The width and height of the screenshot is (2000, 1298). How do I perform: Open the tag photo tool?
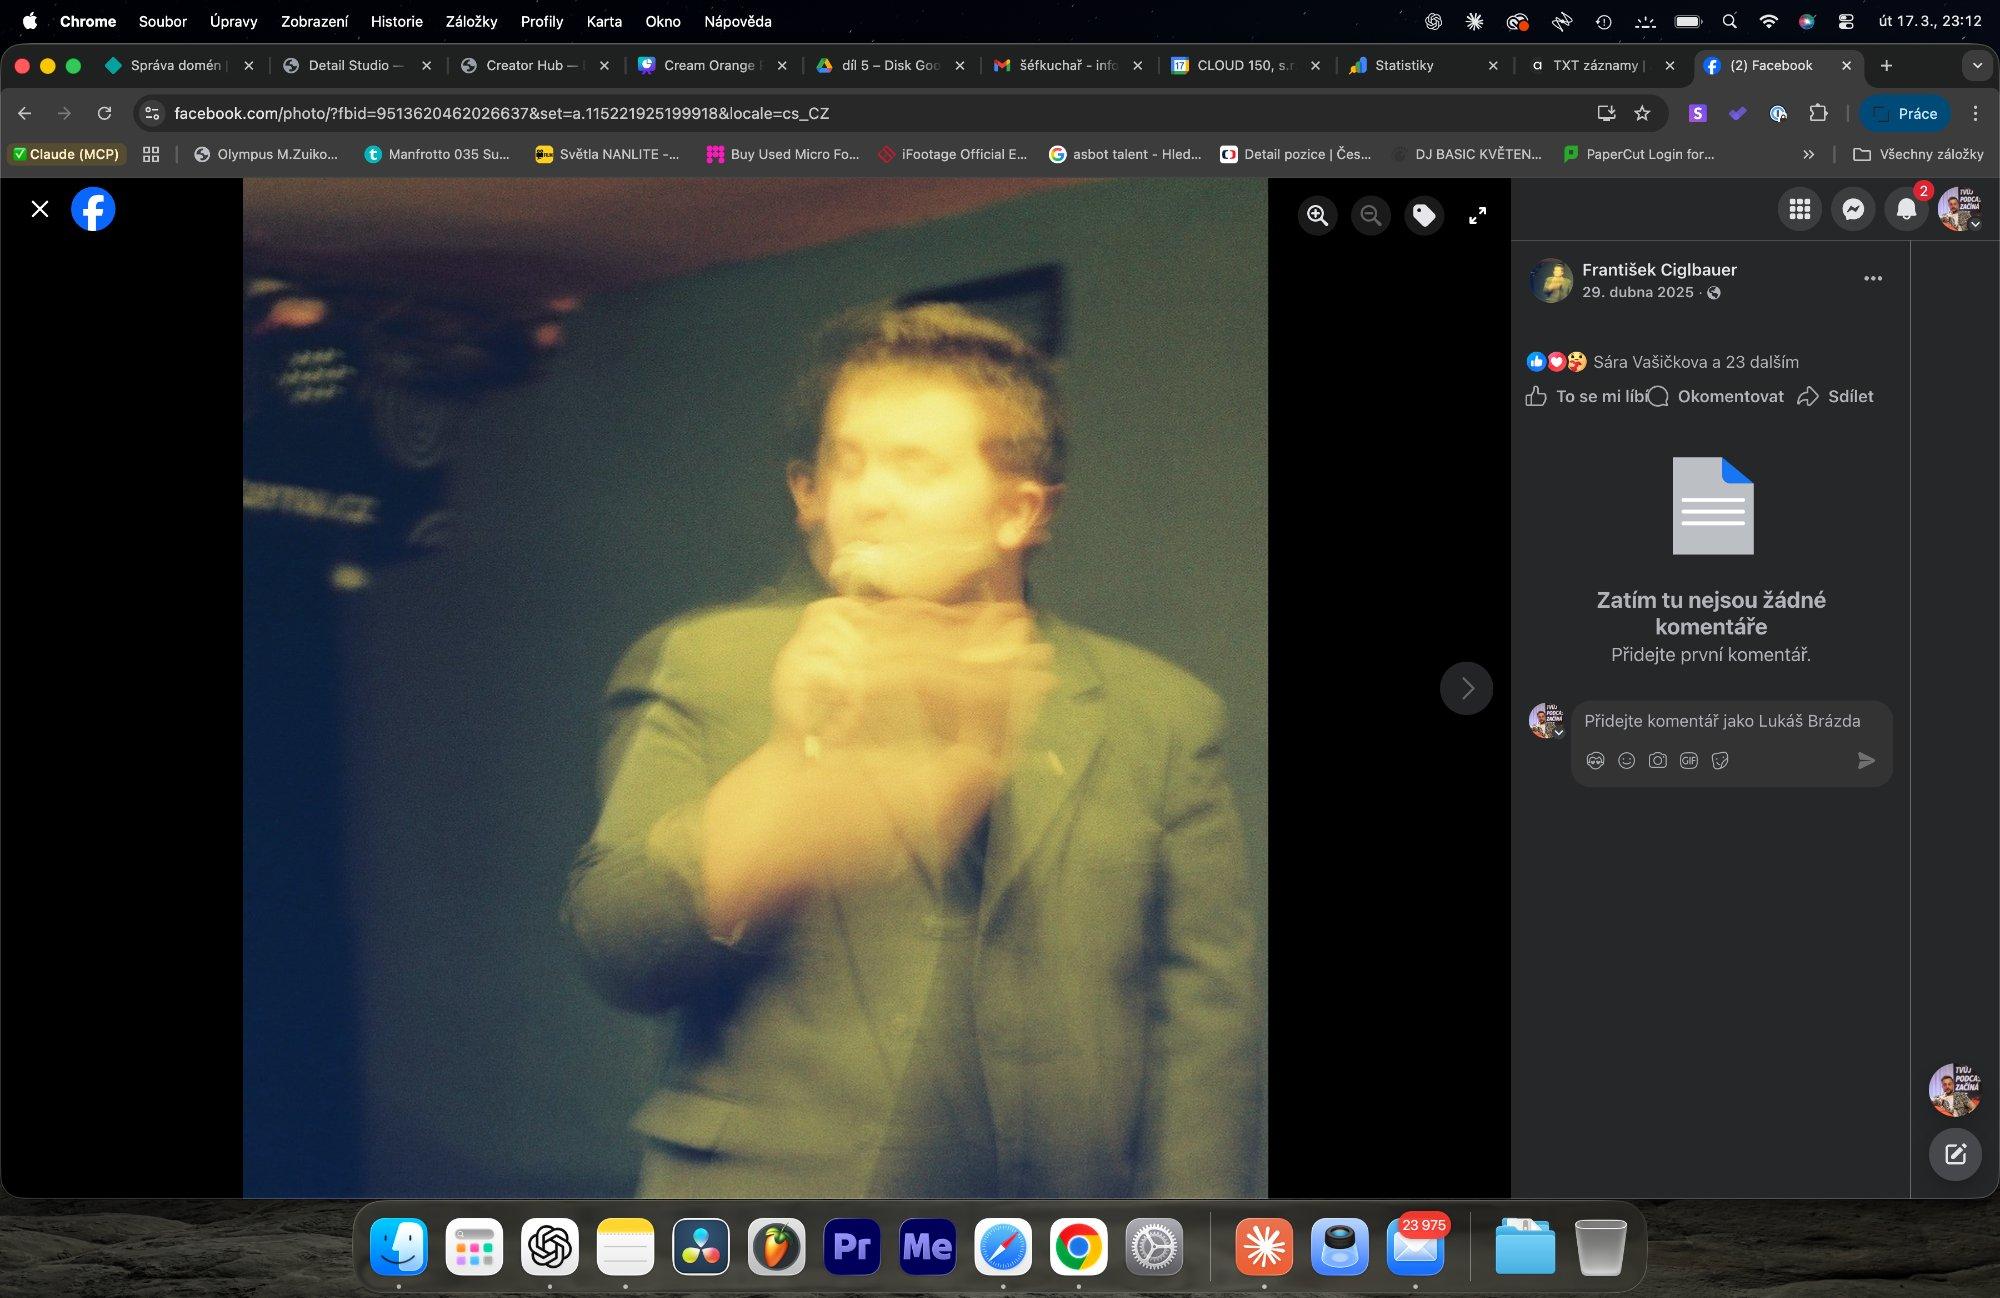pyautogui.click(x=1424, y=215)
